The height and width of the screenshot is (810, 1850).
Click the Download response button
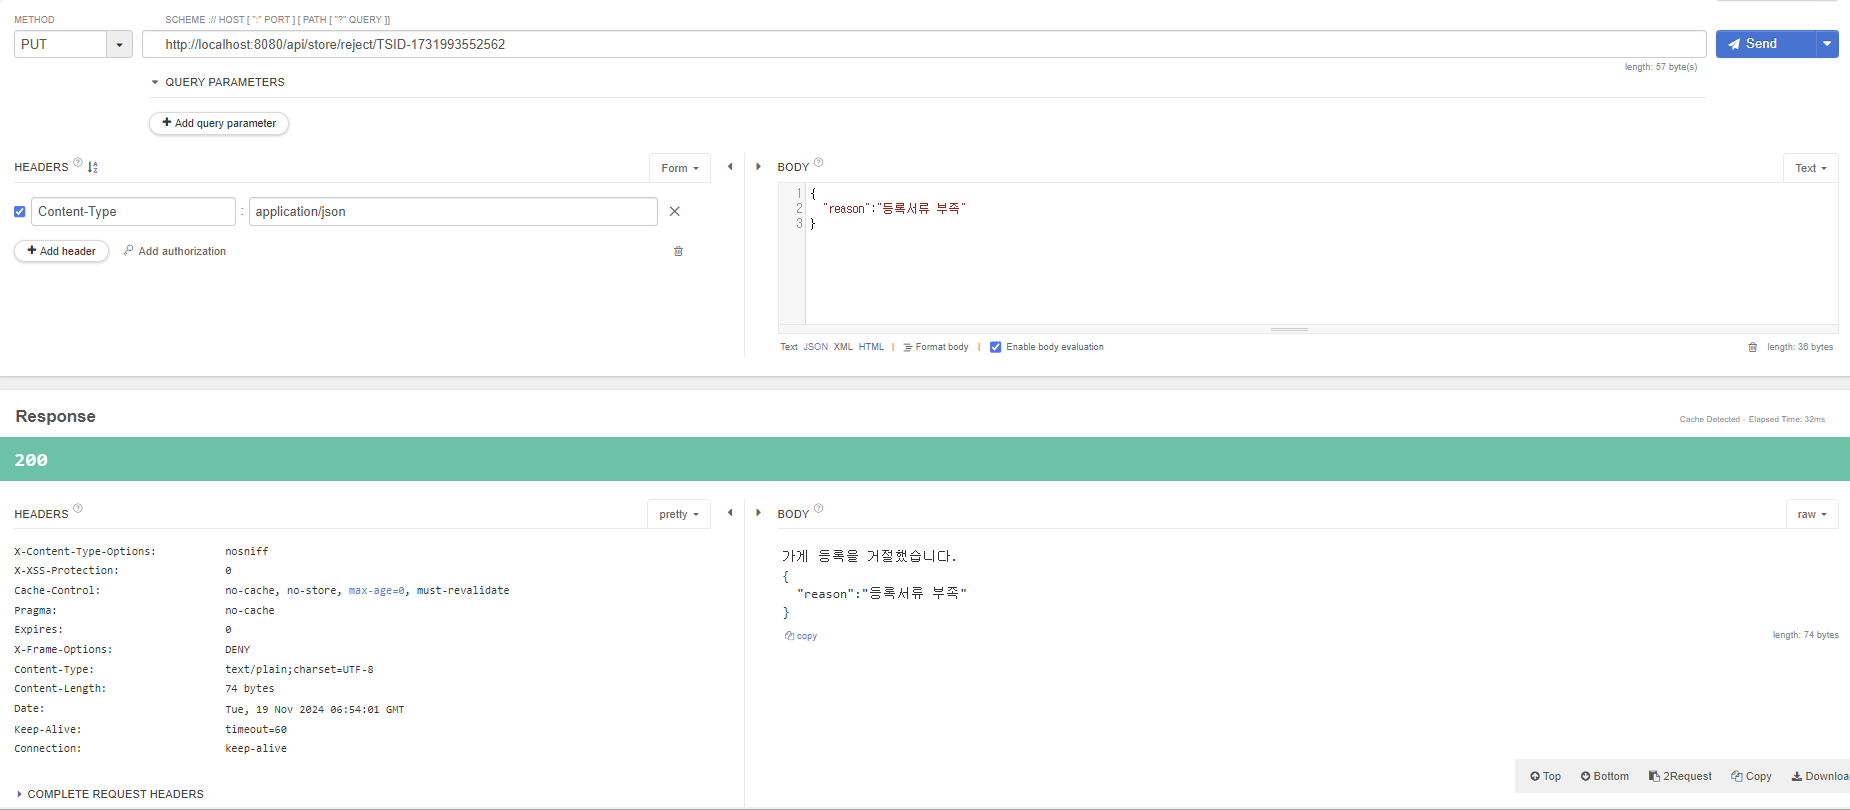coord(1819,776)
